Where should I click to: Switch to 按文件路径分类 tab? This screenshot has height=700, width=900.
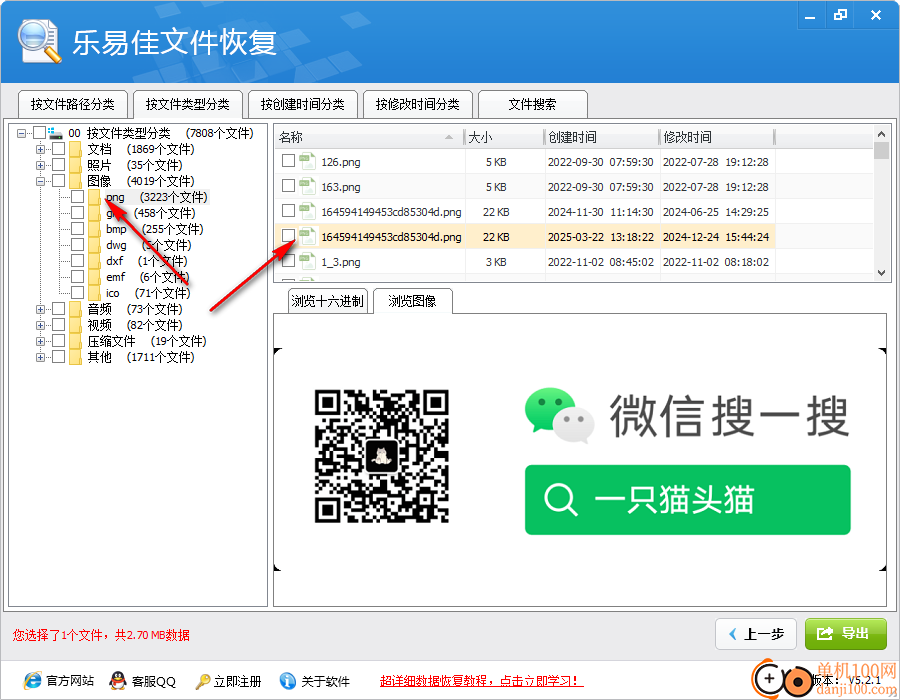pos(72,104)
